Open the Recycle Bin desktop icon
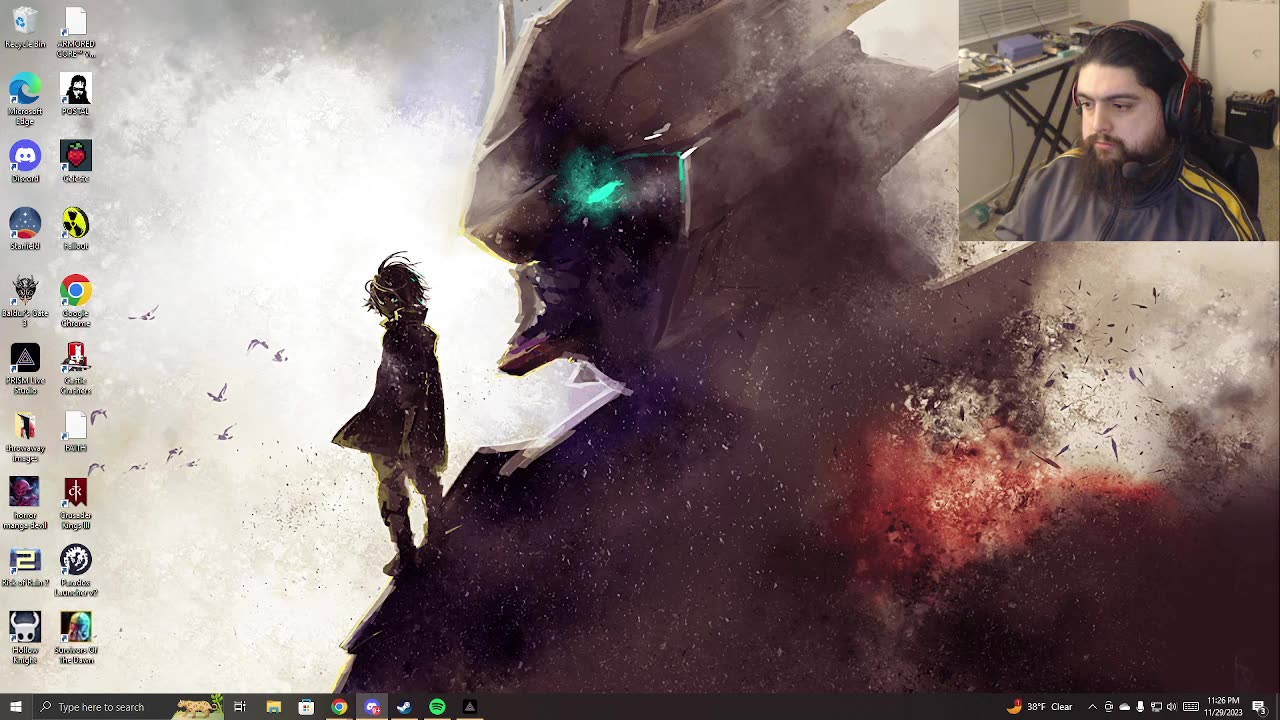Image resolution: width=1280 pixels, height=720 pixels. (25, 28)
